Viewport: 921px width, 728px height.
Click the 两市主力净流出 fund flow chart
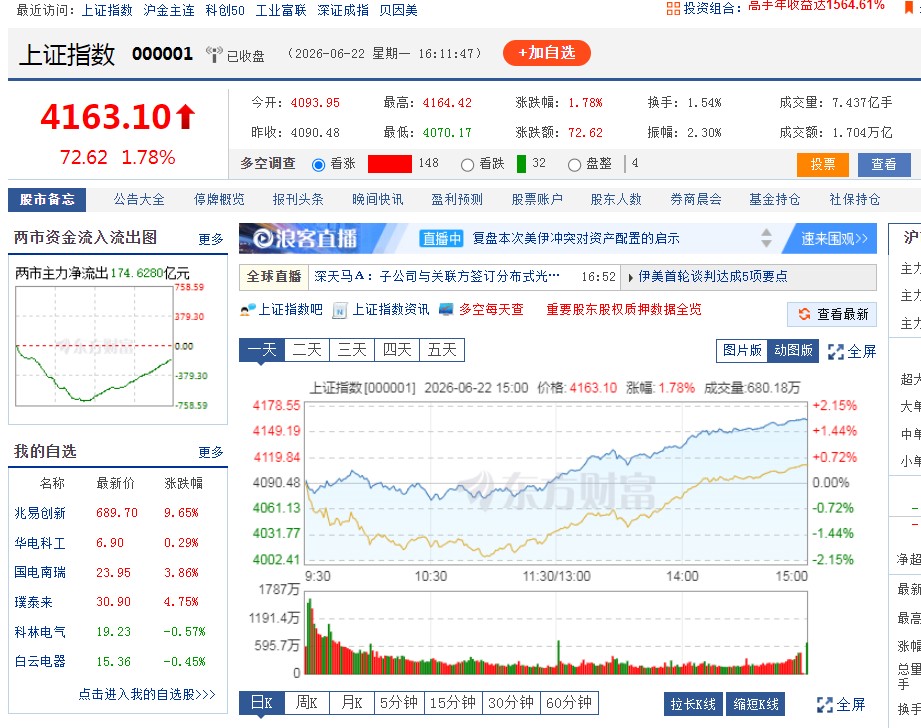(94, 346)
